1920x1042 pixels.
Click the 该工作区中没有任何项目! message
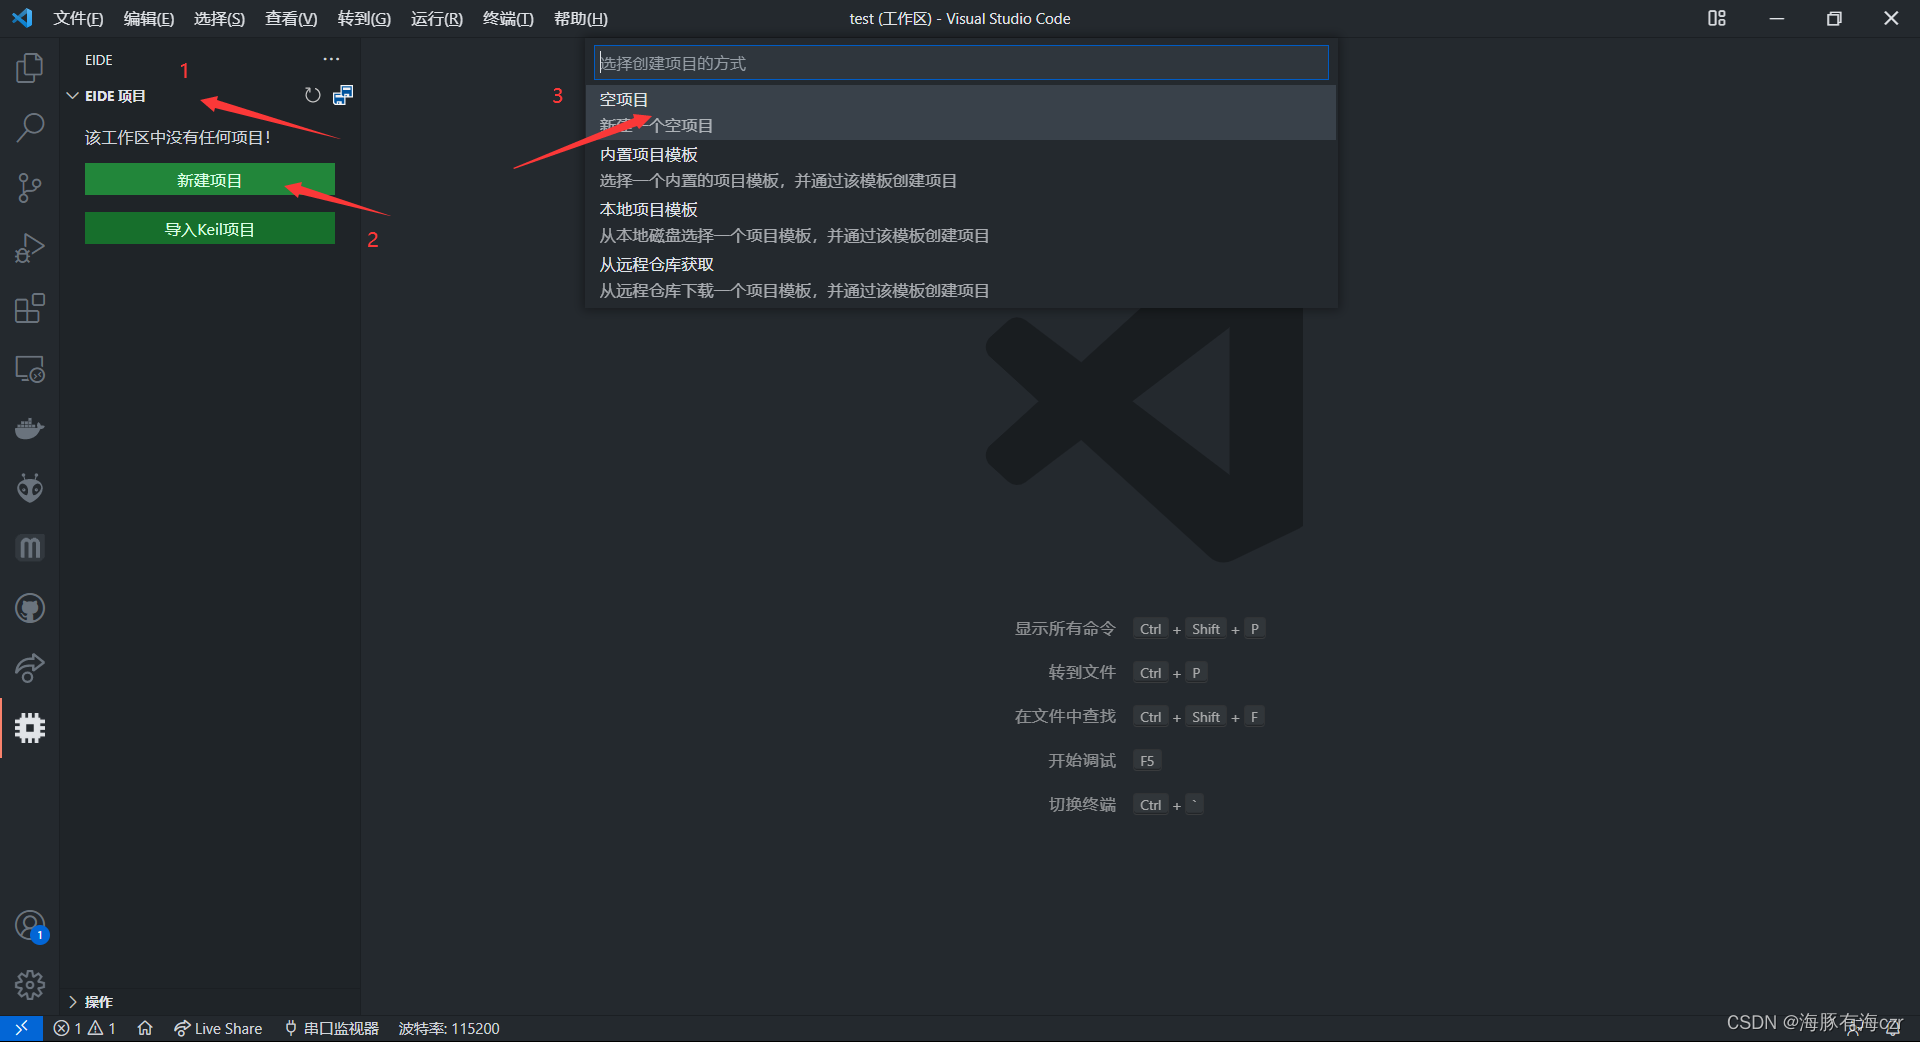pos(178,137)
